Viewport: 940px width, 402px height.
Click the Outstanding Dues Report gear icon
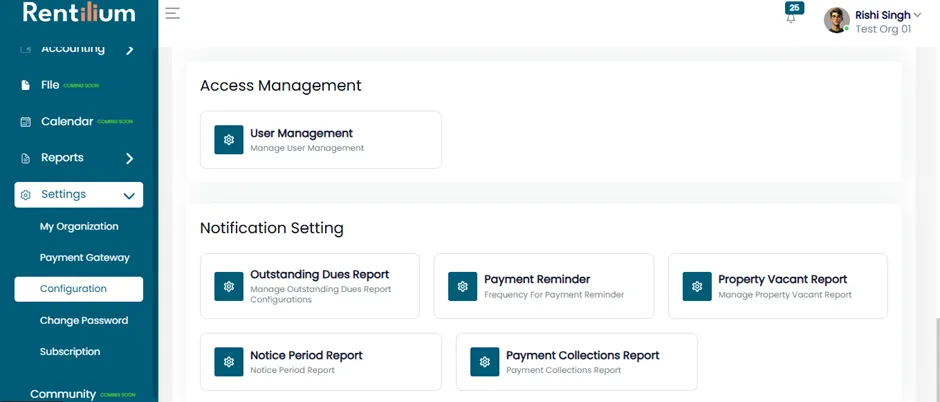pos(229,286)
